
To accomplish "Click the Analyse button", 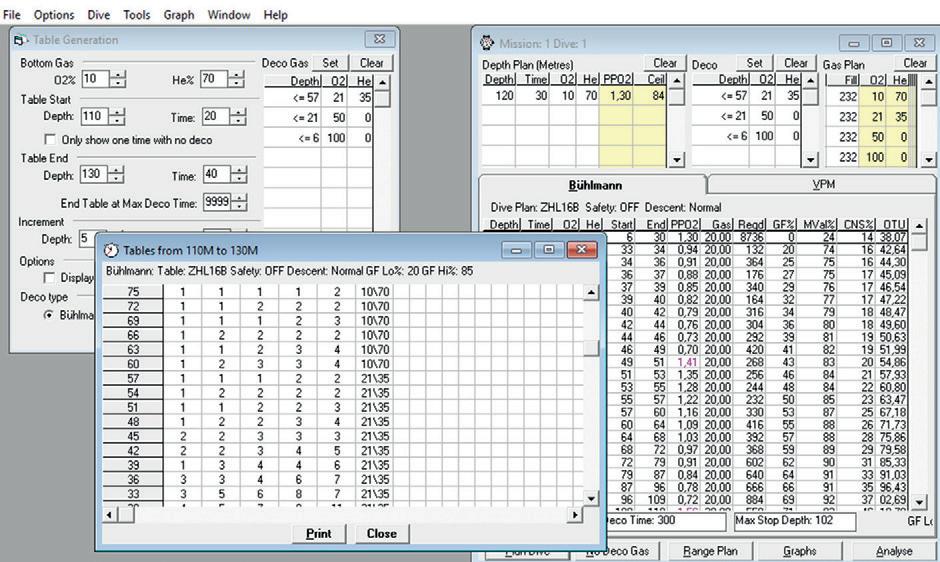I will [894, 551].
